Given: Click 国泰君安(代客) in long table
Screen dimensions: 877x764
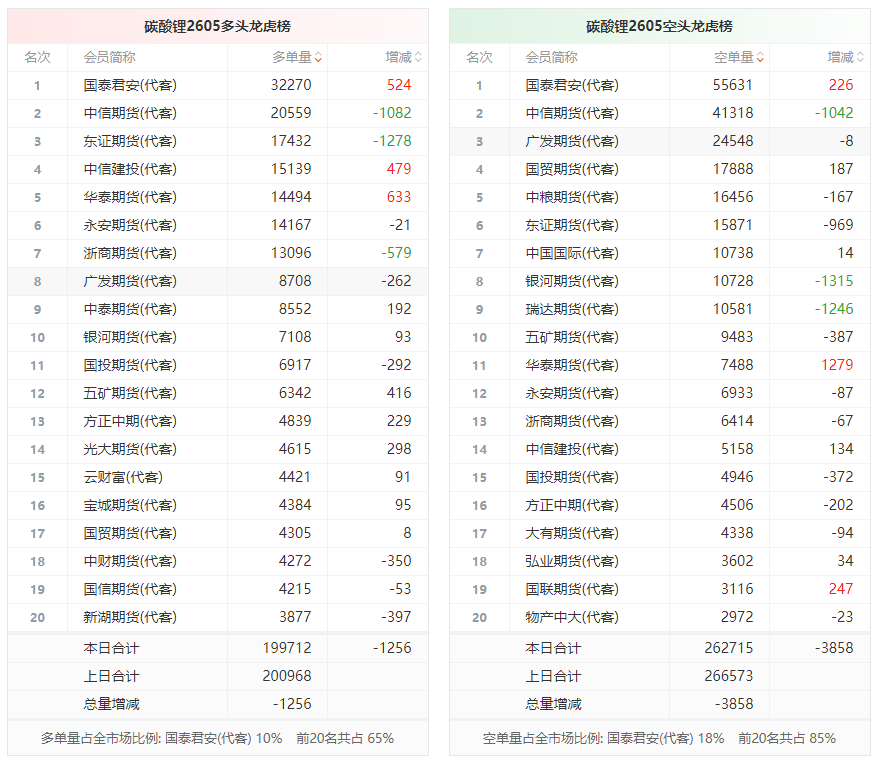Looking at the screenshot, I should [130, 85].
